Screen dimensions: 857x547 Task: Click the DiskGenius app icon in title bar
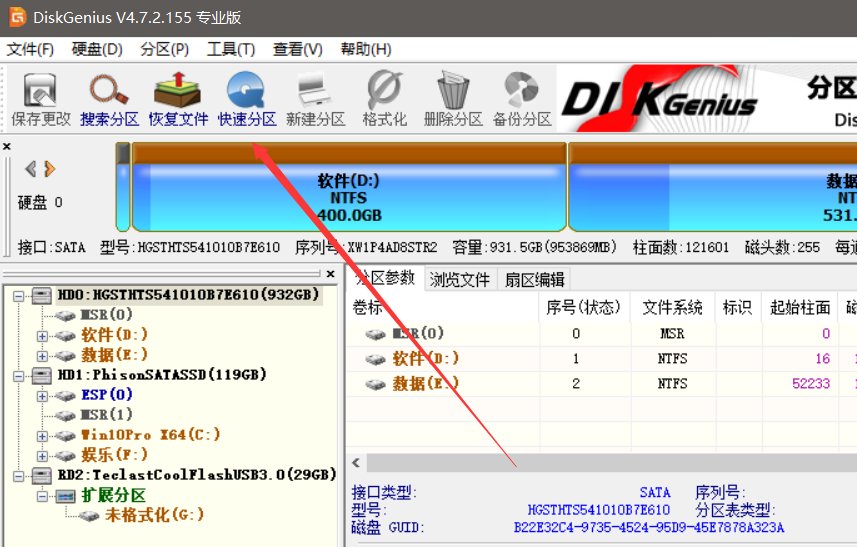18,17
